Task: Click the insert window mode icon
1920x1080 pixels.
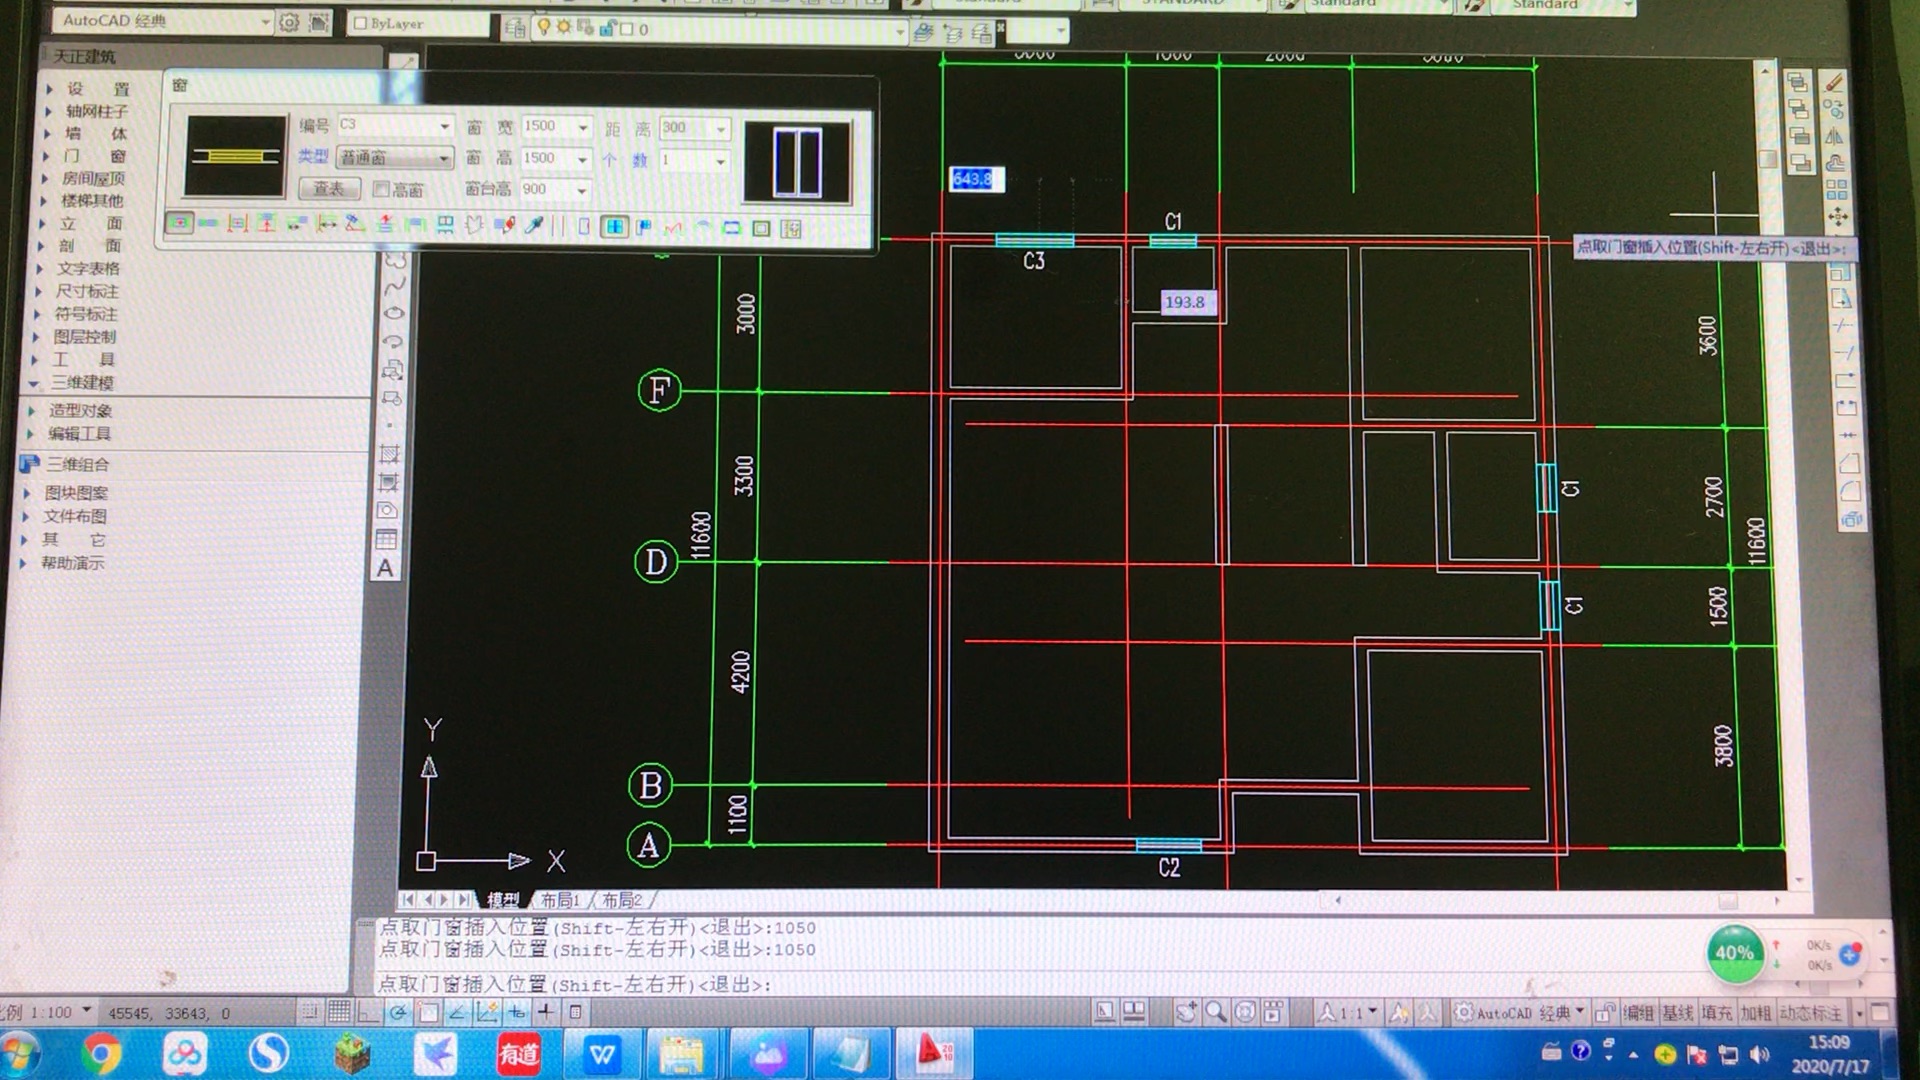Action: [x=614, y=228]
